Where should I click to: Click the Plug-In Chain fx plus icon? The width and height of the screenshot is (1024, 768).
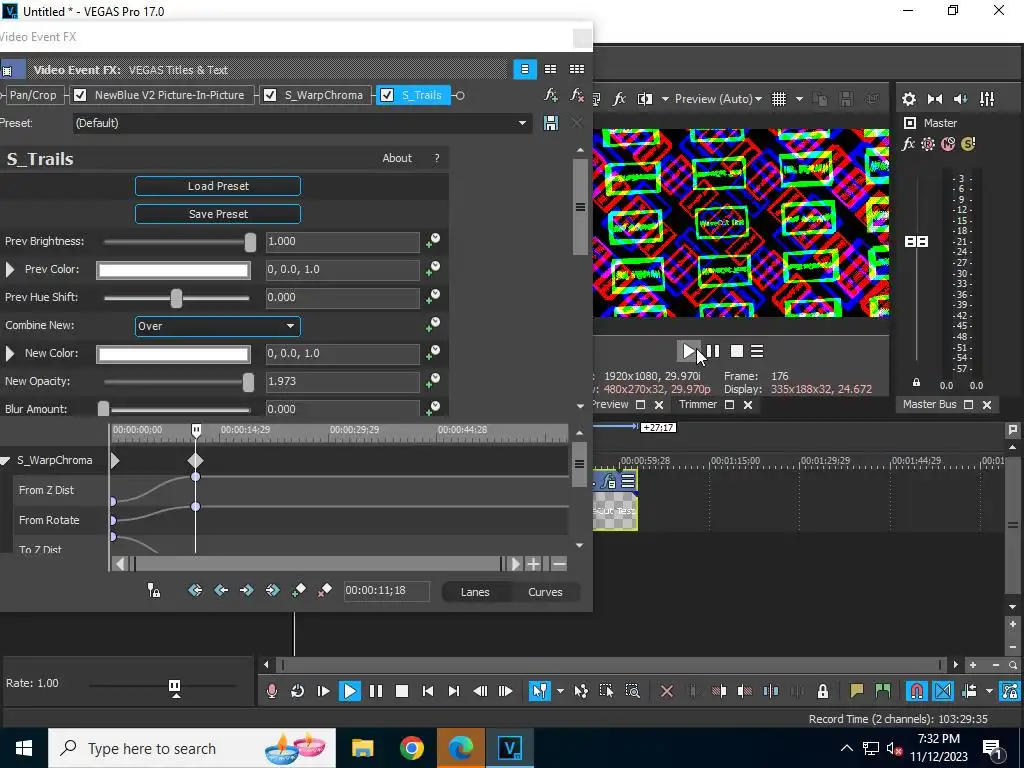[551, 95]
